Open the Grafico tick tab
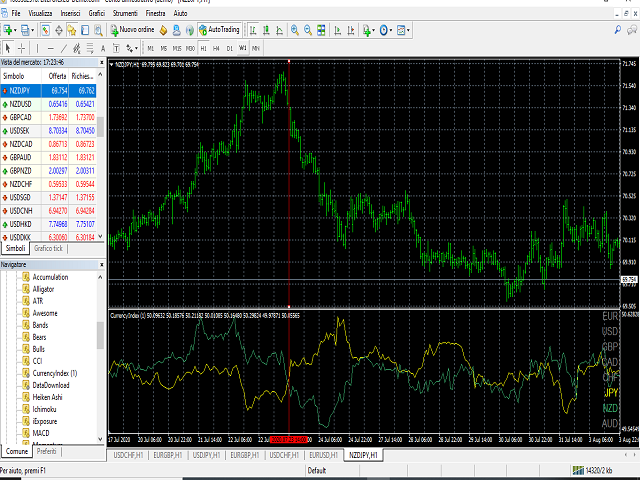This screenshot has height=480, width=640. point(48,248)
